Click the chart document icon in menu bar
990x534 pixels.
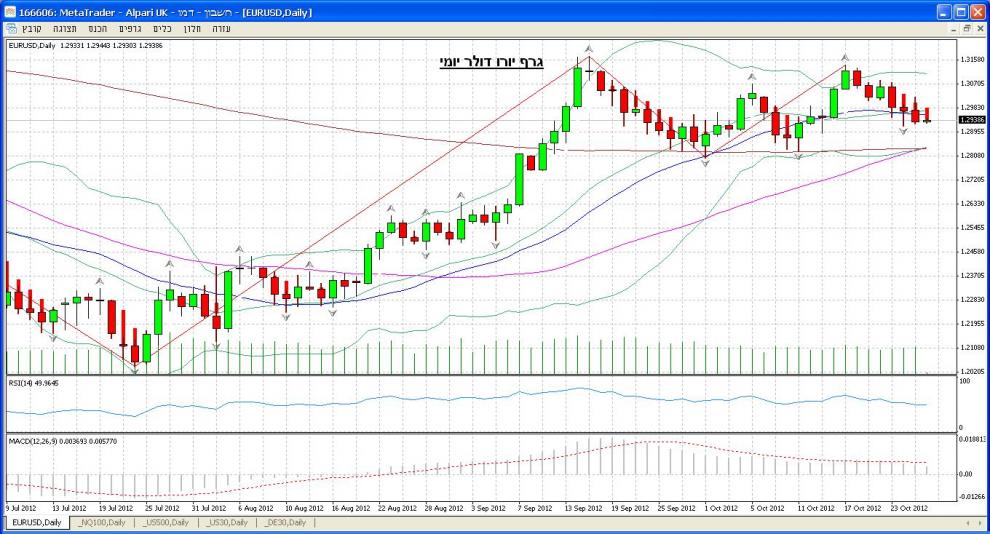coord(10,29)
